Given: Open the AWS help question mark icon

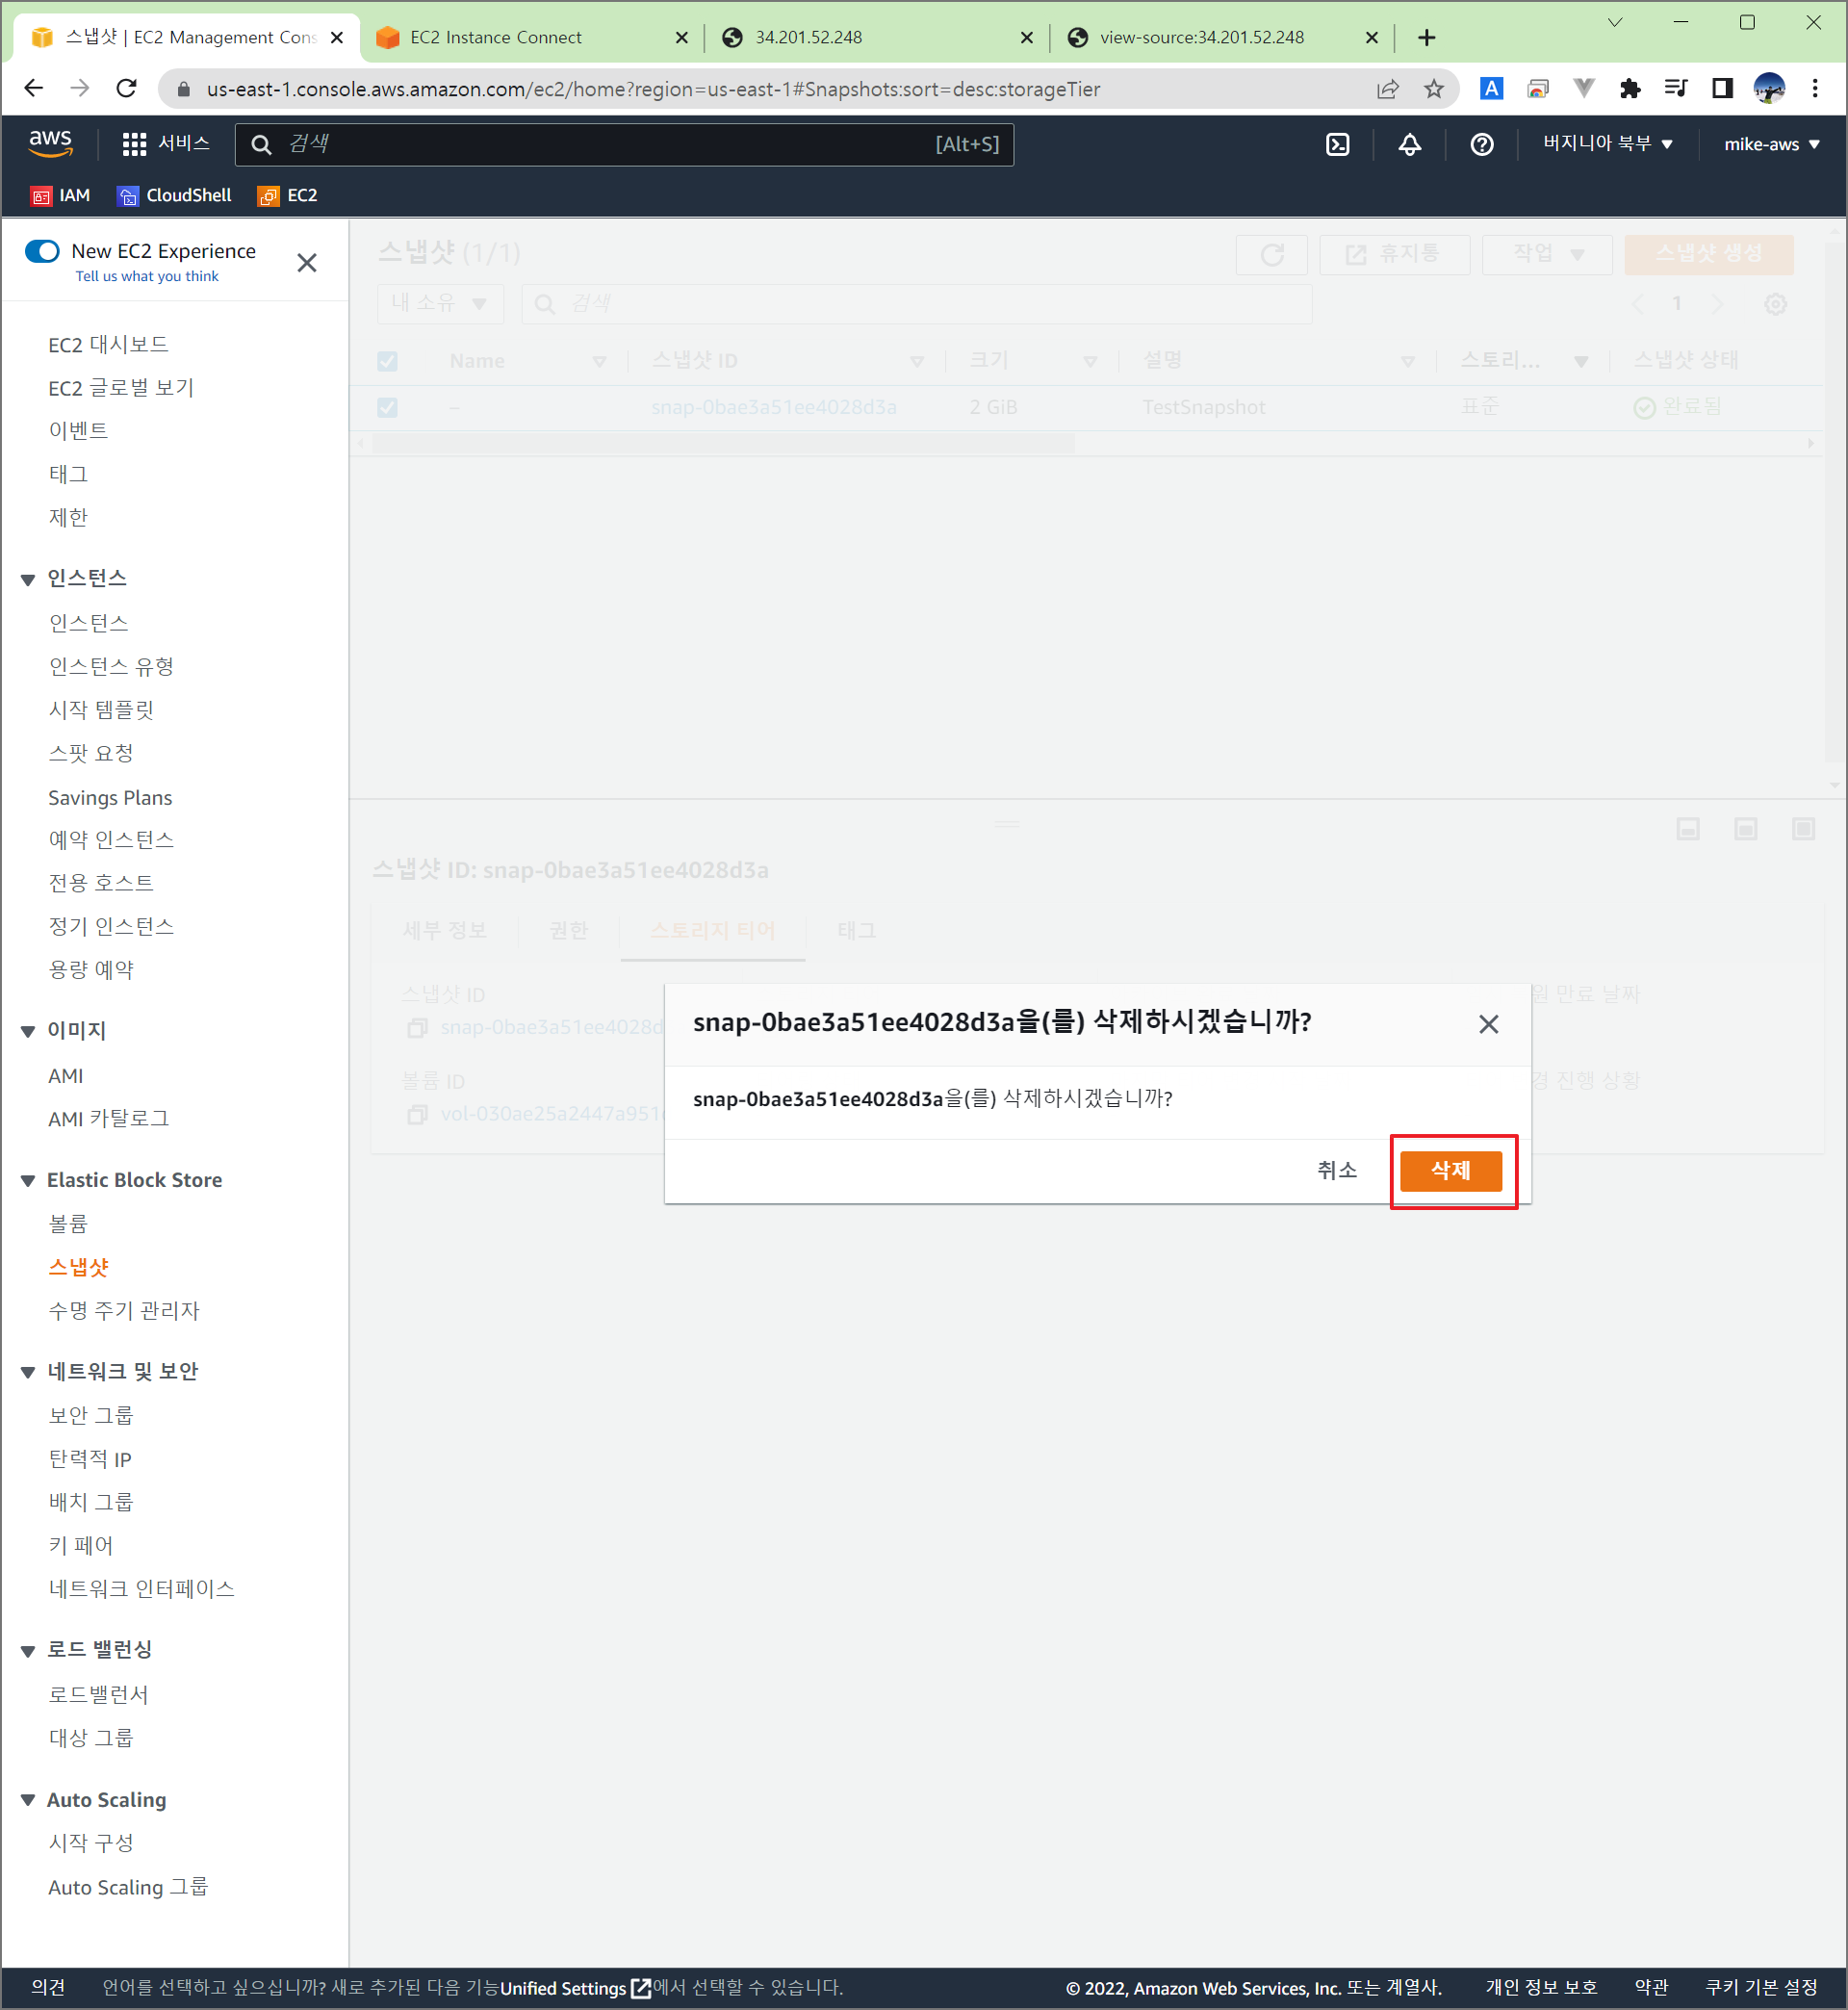Looking at the screenshot, I should click(1481, 144).
